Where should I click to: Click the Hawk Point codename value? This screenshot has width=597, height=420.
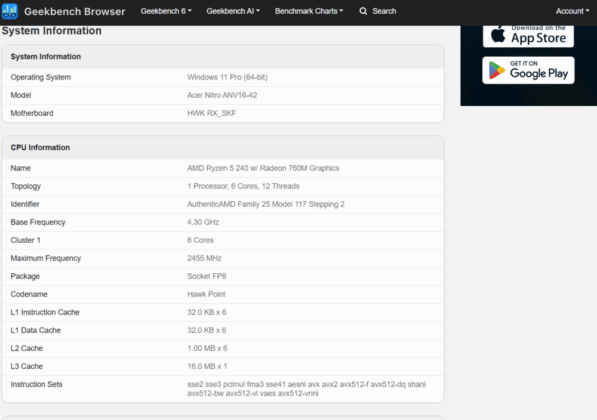[206, 294]
